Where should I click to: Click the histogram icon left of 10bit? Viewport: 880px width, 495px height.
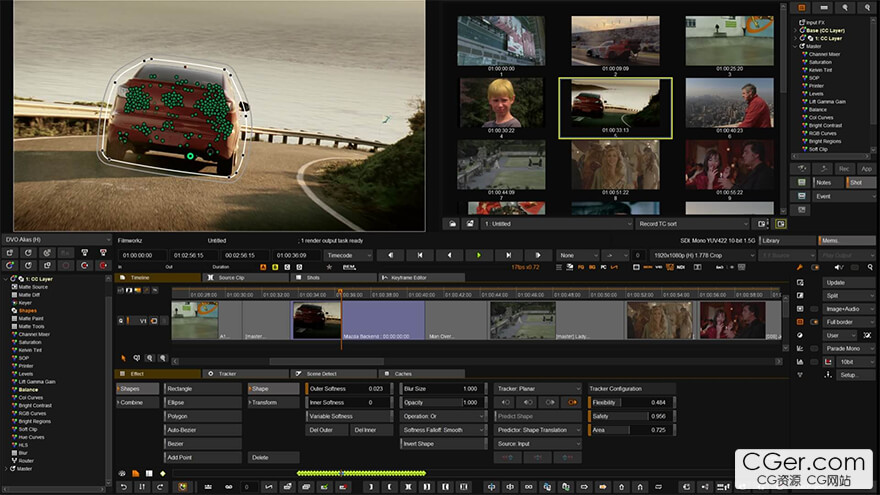(x=800, y=362)
